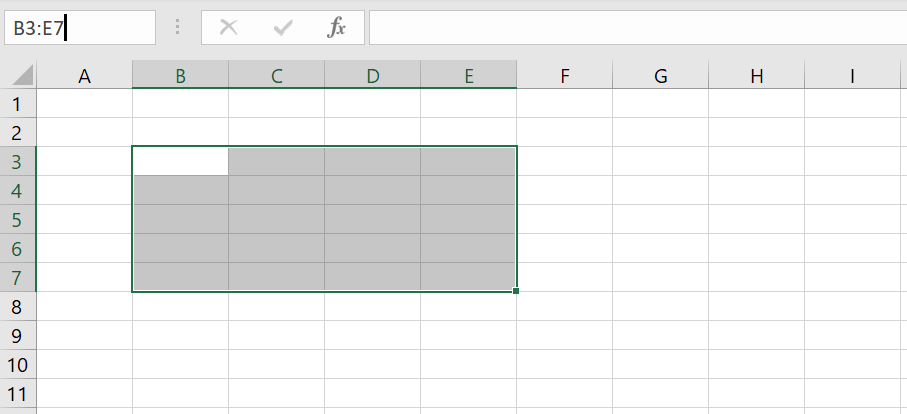This screenshot has height=414, width=907.
Task: Click cell E7 in the selected range
Action: (x=468, y=277)
